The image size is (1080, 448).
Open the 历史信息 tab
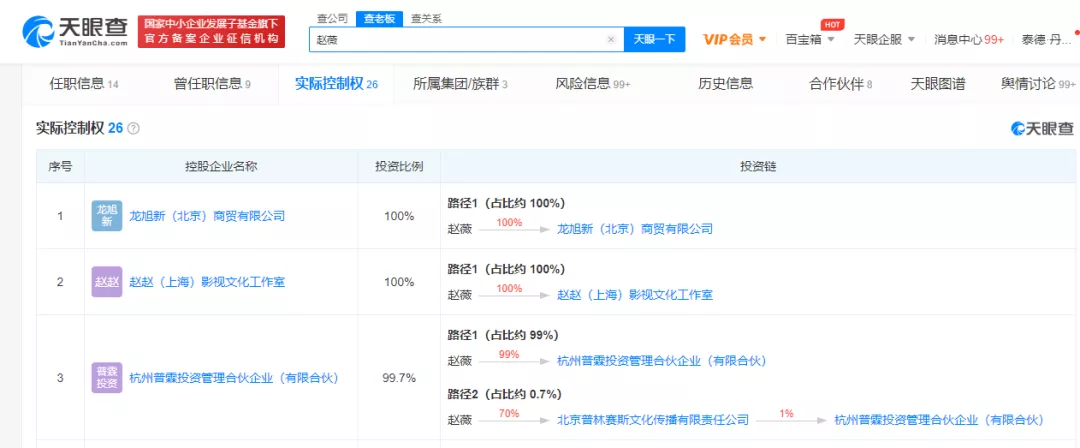pos(725,84)
